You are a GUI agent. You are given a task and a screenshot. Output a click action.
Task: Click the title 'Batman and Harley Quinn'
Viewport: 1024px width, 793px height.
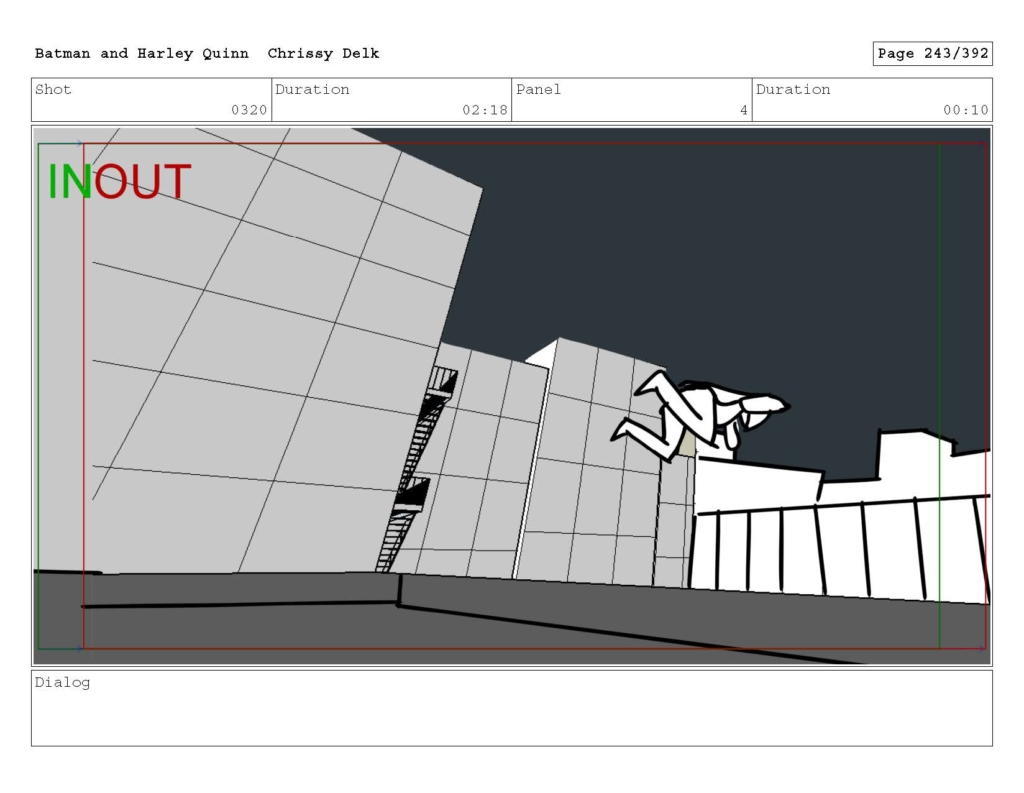[142, 54]
